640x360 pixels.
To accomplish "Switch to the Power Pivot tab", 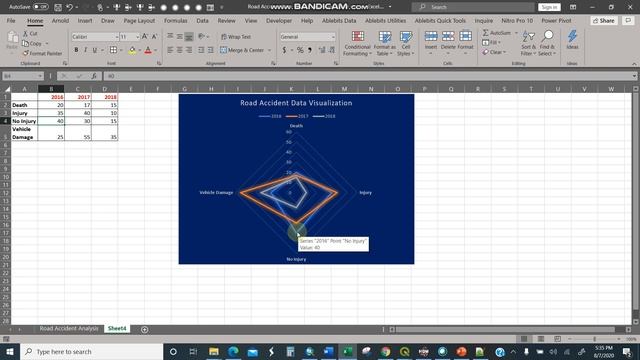I will [x=556, y=20].
